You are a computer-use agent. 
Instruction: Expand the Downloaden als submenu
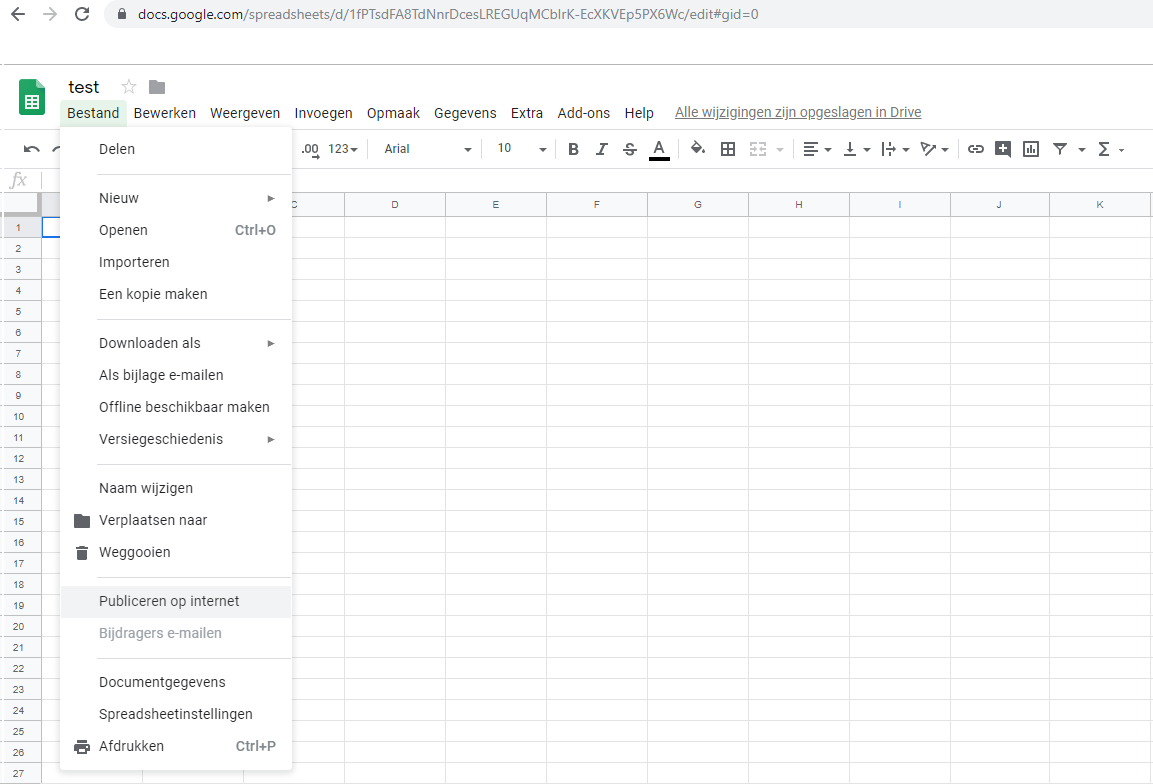pos(150,342)
